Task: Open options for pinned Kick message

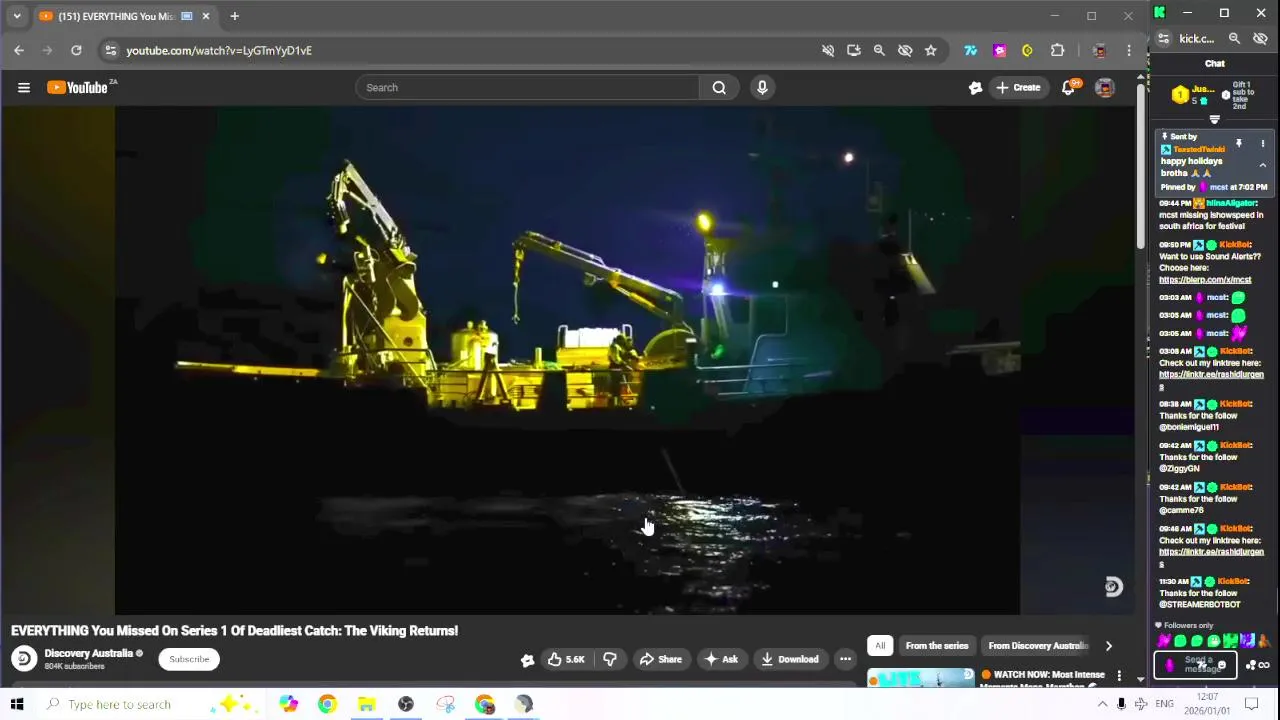Action: (1262, 144)
